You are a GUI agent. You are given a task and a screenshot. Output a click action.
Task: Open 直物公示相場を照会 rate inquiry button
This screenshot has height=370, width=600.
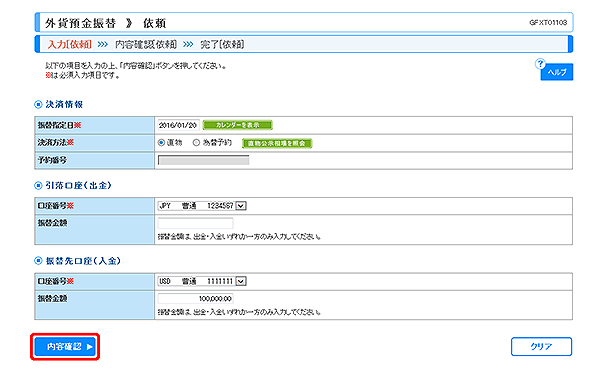point(277,143)
